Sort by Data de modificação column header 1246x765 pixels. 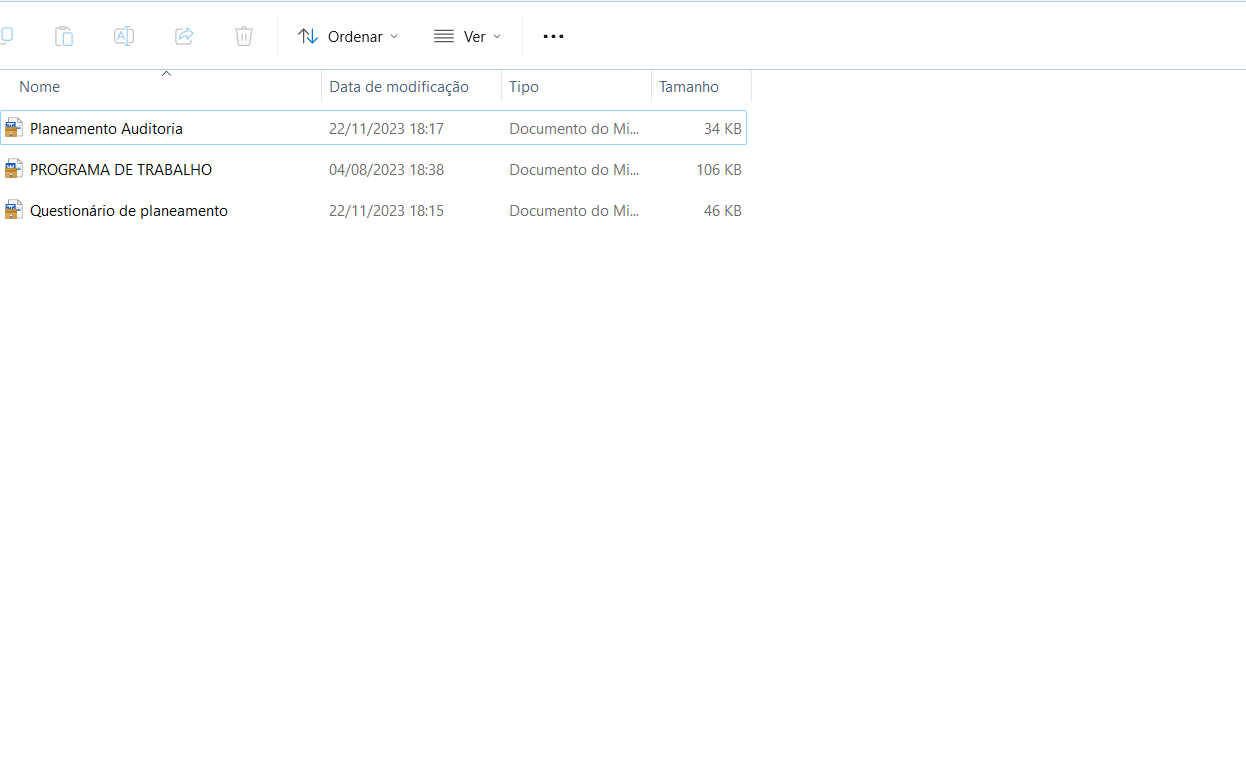click(x=399, y=87)
